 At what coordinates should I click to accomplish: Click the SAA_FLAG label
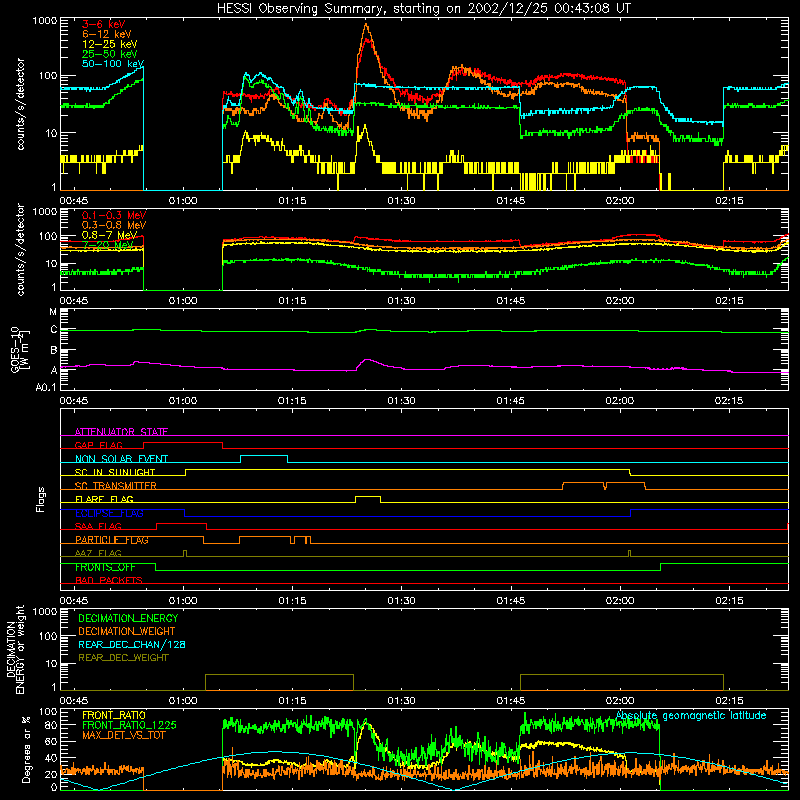point(98,526)
